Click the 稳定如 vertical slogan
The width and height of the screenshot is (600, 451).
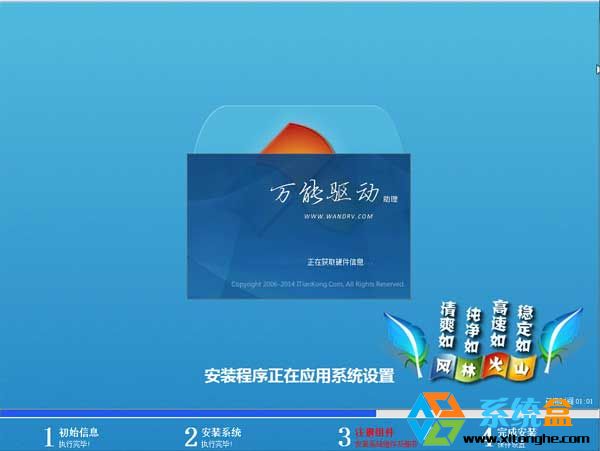(x=524, y=328)
